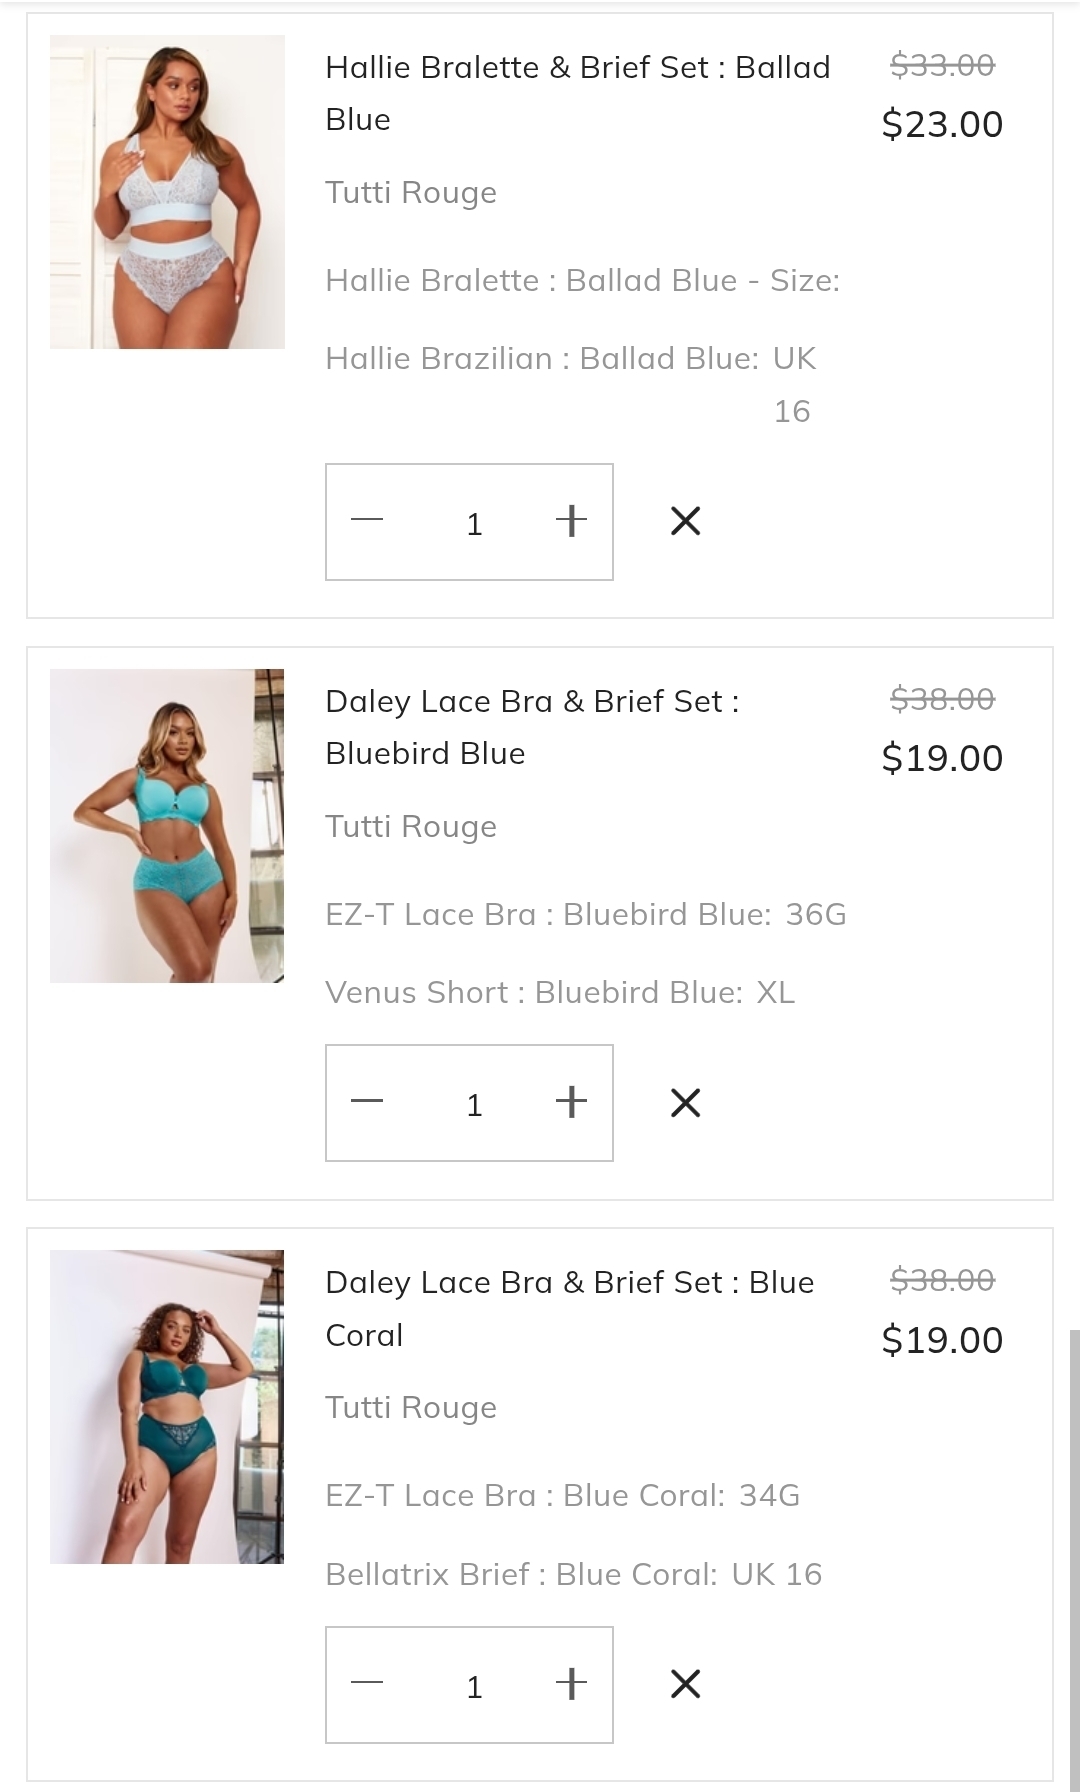Click the Ballad Blue product thumbnail
Image resolution: width=1080 pixels, height=1792 pixels.
(x=167, y=192)
